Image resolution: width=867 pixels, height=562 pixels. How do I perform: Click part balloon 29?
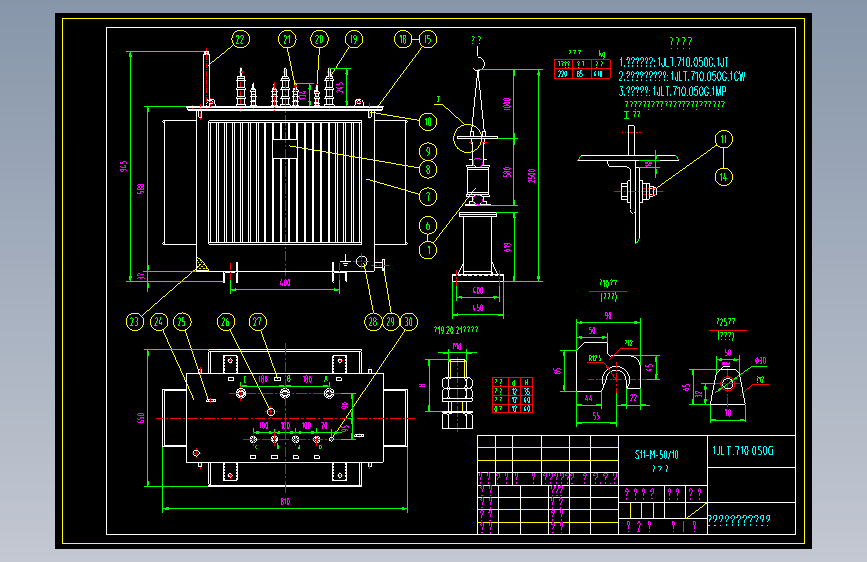391,322
